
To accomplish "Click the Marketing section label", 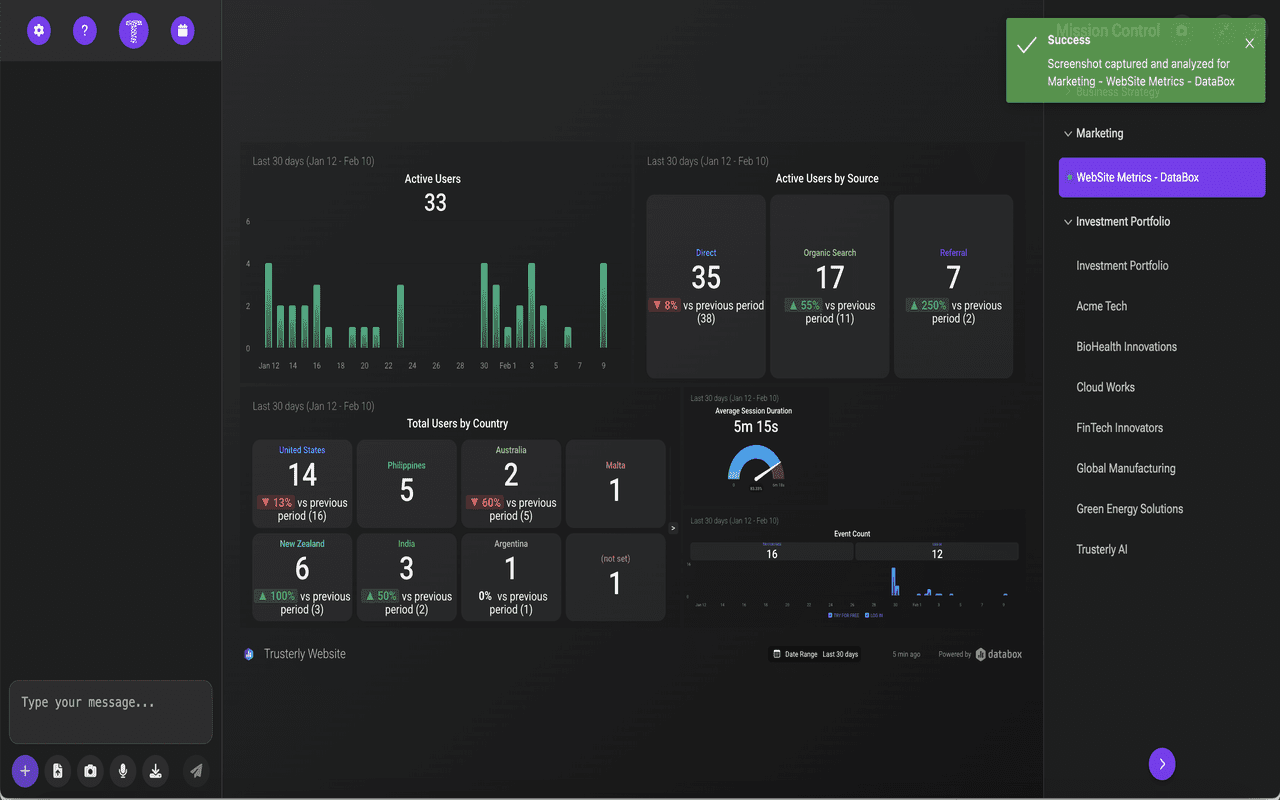I will (1099, 133).
